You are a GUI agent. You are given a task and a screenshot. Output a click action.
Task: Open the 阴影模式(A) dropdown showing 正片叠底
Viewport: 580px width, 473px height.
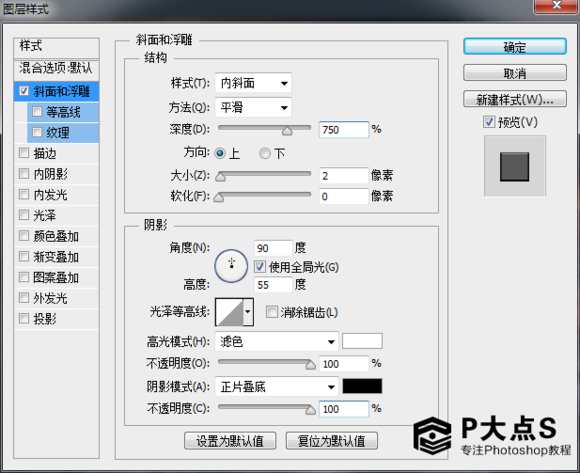pyautogui.click(x=277, y=387)
